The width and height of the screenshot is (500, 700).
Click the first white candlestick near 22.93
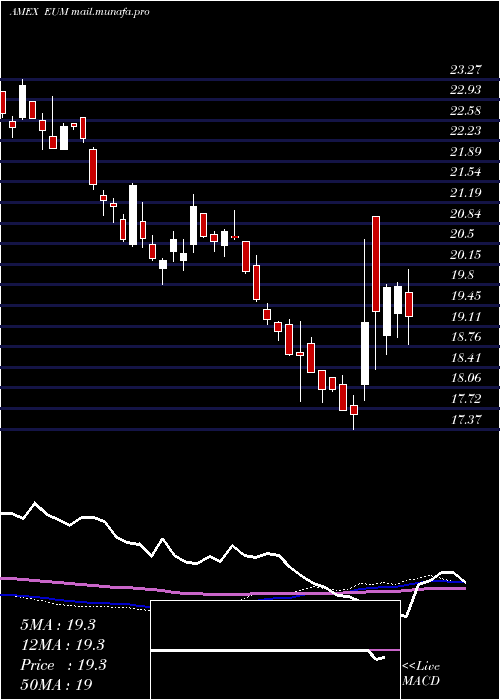(22, 102)
